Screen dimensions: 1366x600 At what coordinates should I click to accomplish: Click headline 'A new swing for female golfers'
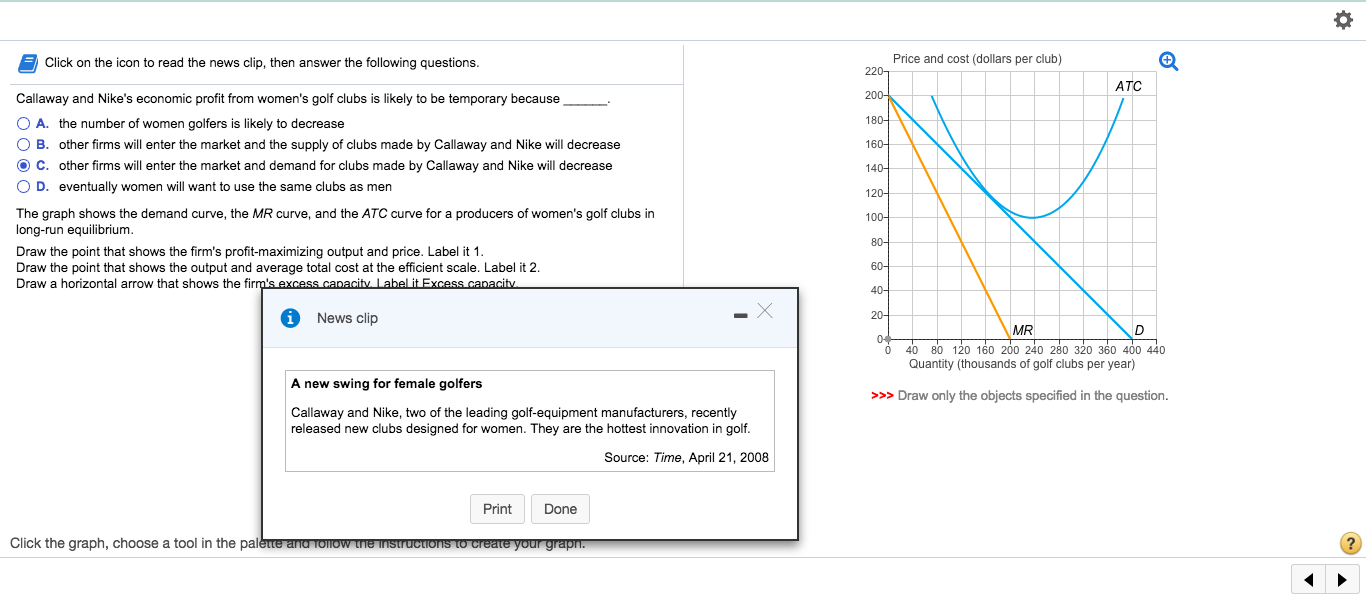[x=386, y=383]
